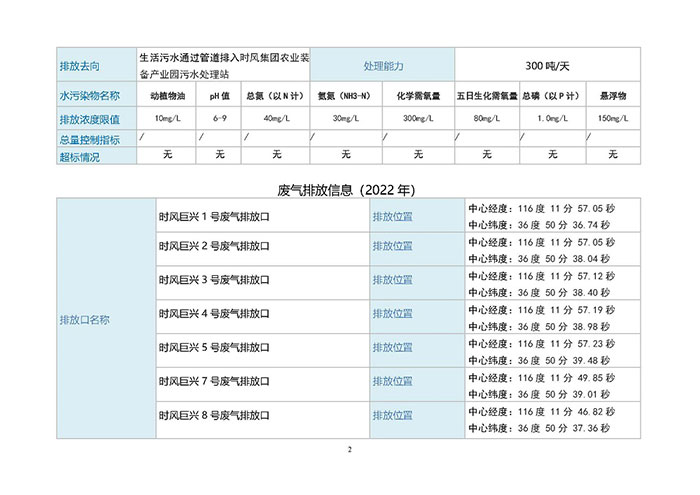Viewport: 700px width, 495px height.
Task: Click the 80mg/L limit value
Action: point(487,118)
